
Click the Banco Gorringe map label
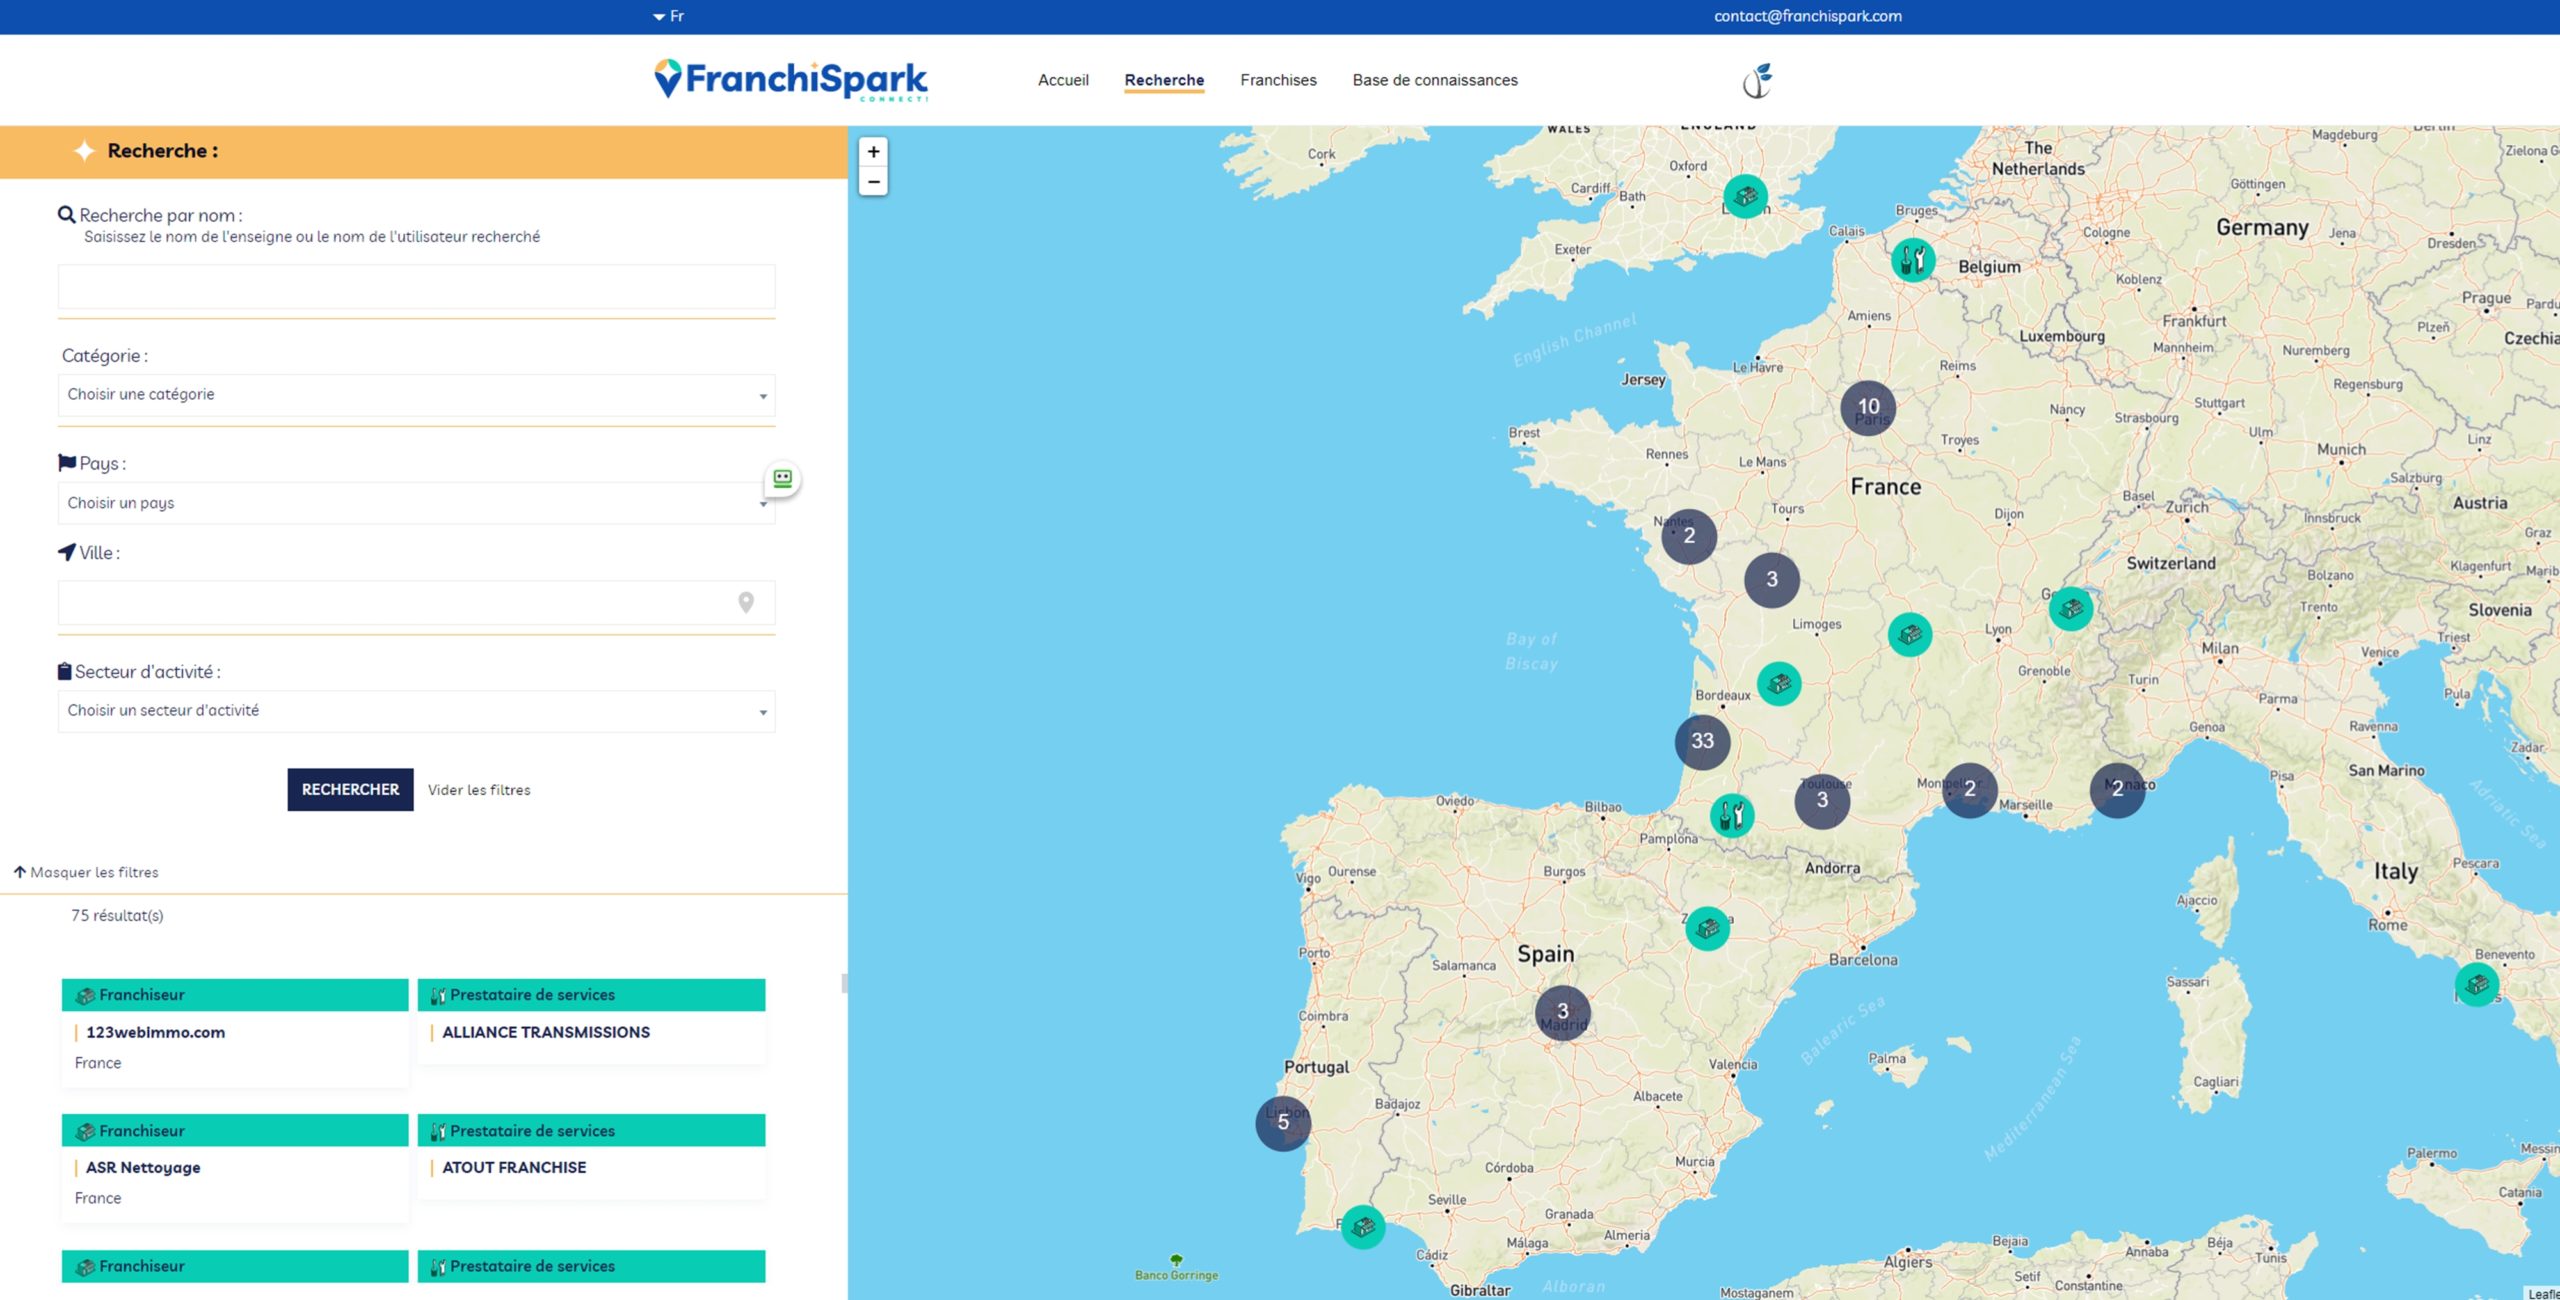[x=1176, y=1275]
